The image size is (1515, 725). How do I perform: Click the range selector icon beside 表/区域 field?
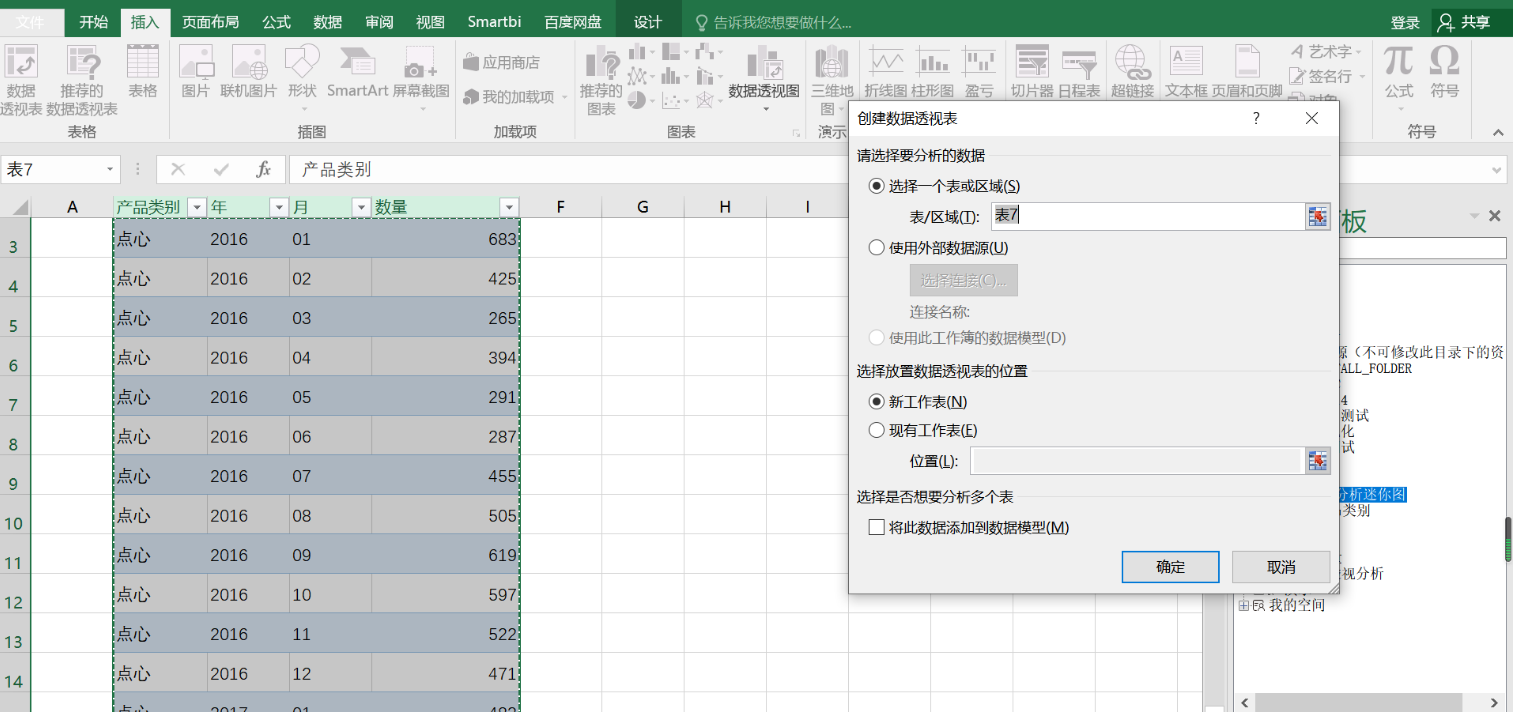coord(1318,216)
